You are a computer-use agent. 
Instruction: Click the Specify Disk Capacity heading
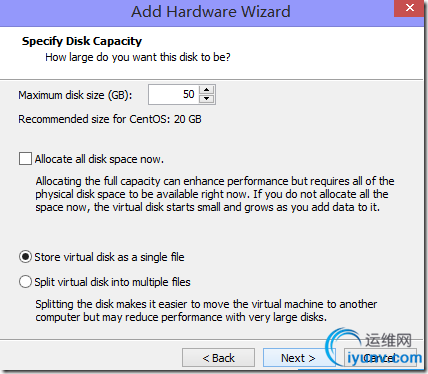(82, 41)
